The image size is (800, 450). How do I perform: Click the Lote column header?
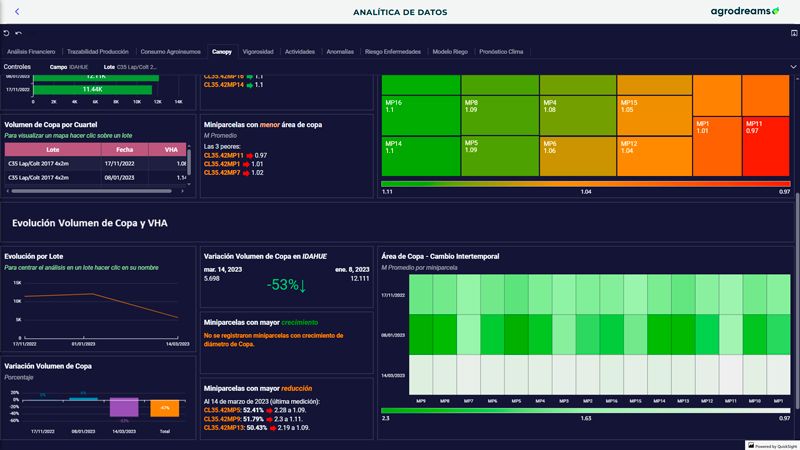(x=52, y=149)
